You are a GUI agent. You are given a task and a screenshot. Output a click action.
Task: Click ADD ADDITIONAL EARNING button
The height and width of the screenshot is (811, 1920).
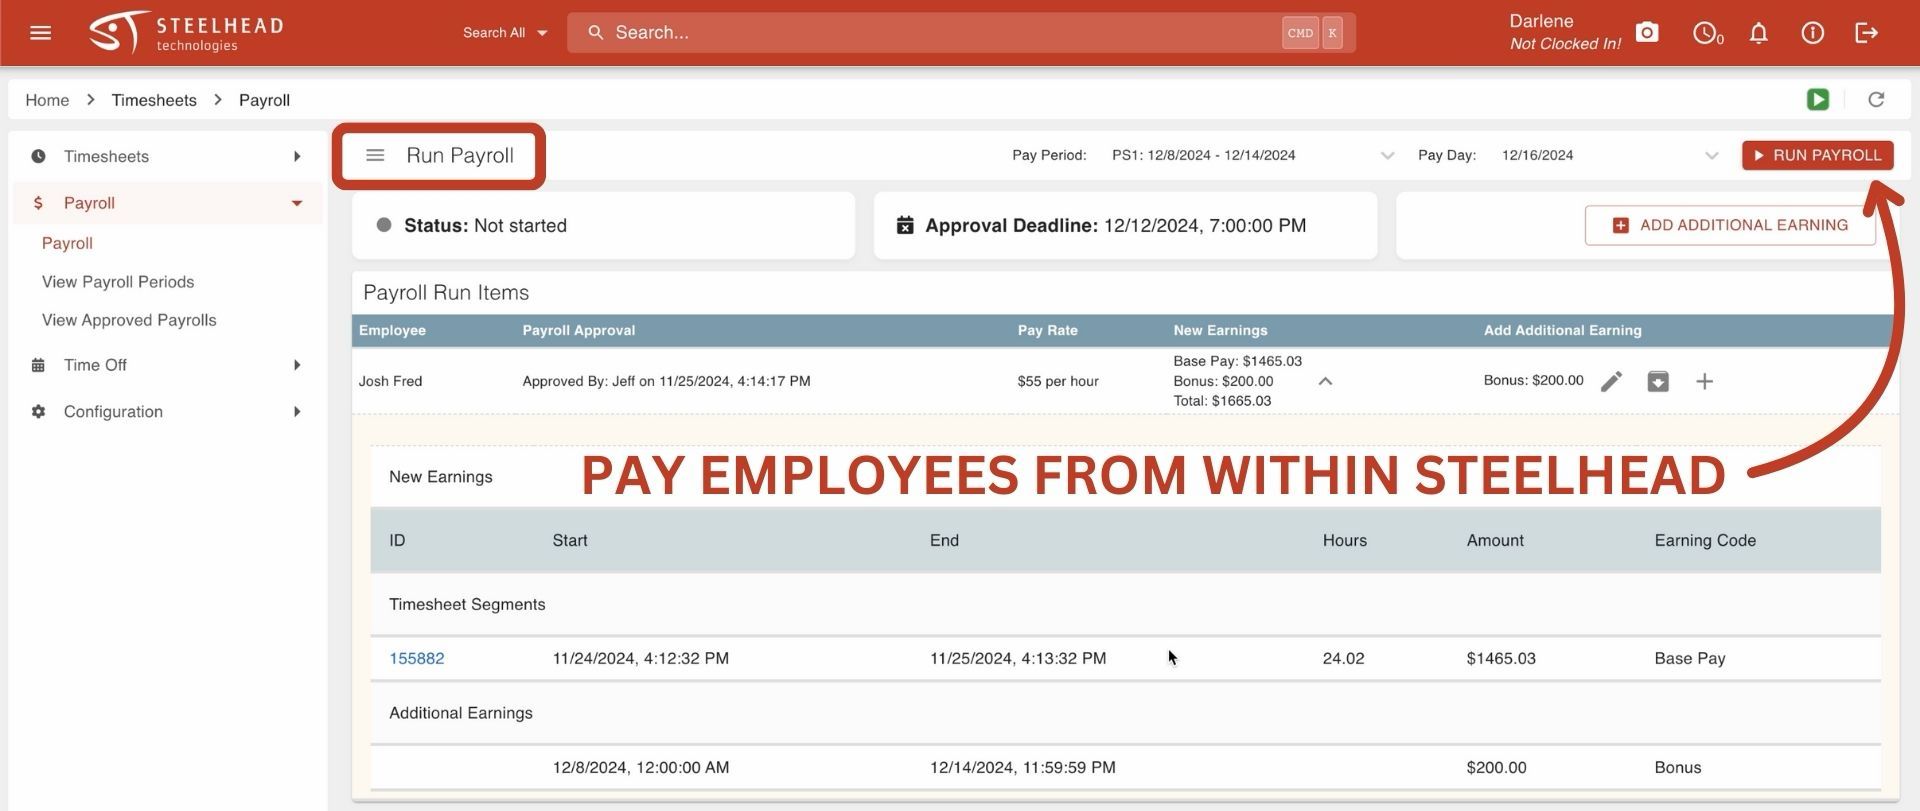click(1730, 226)
